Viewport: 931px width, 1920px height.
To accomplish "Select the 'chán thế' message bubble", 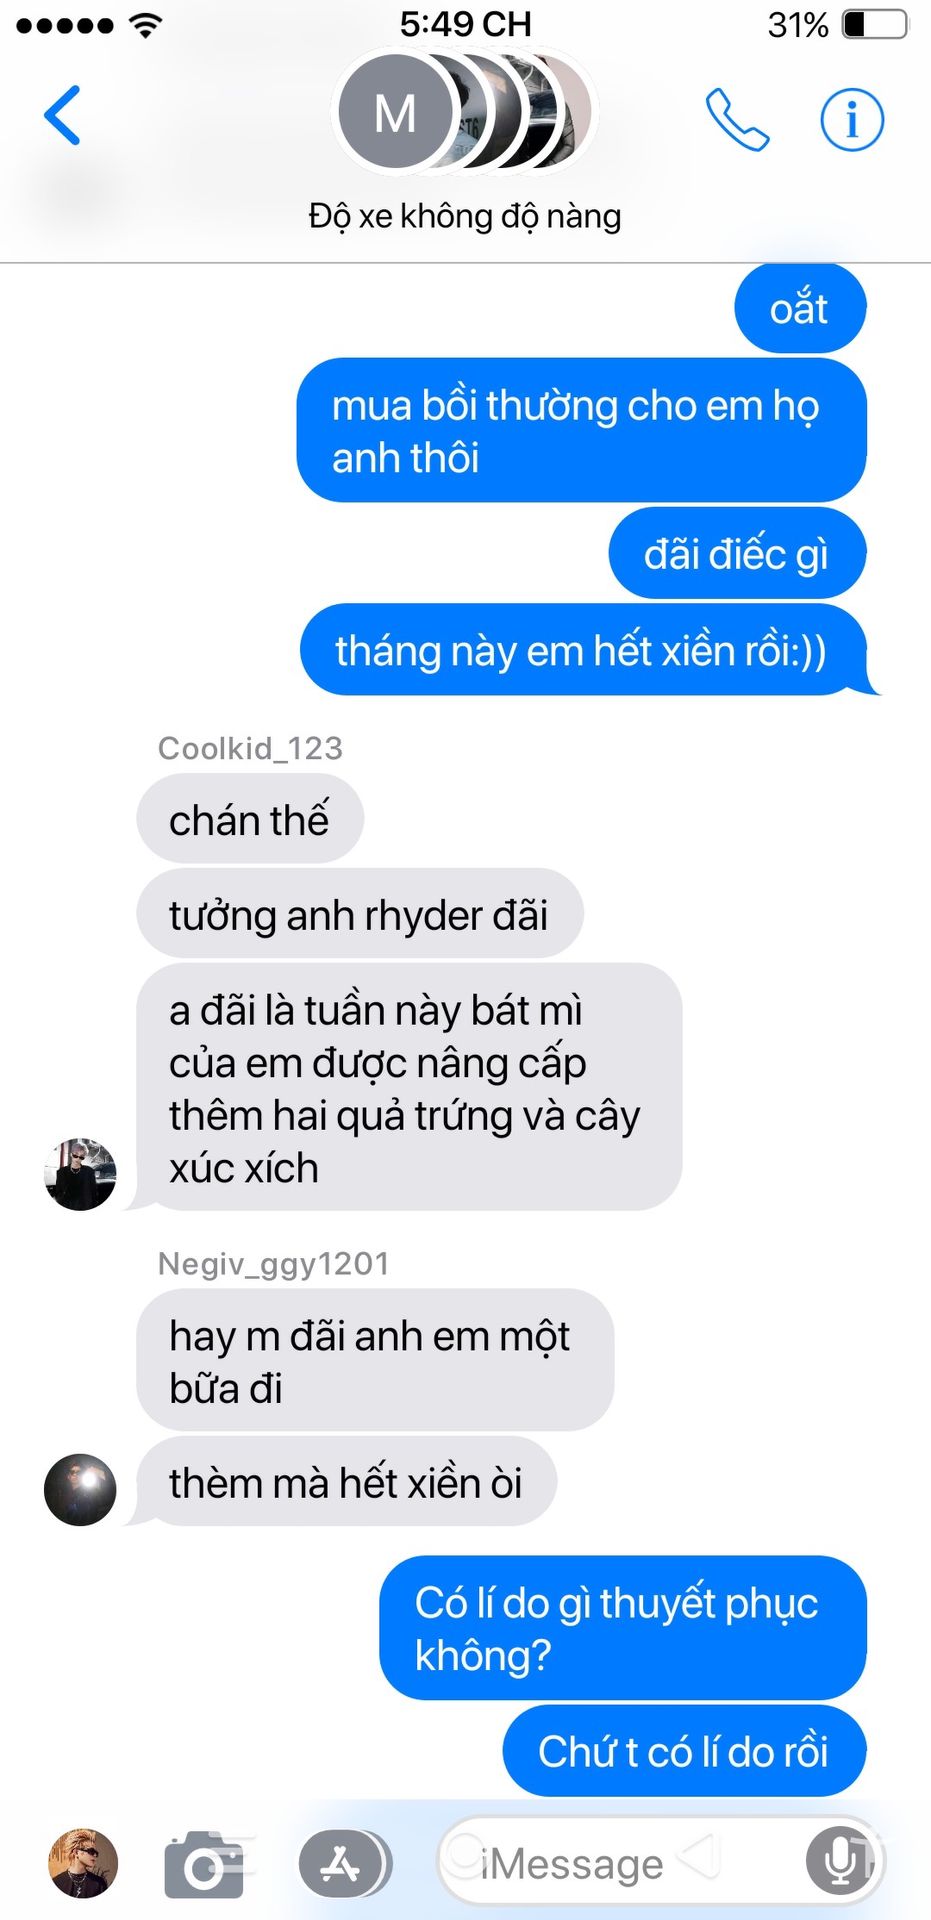I will [x=250, y=820].
